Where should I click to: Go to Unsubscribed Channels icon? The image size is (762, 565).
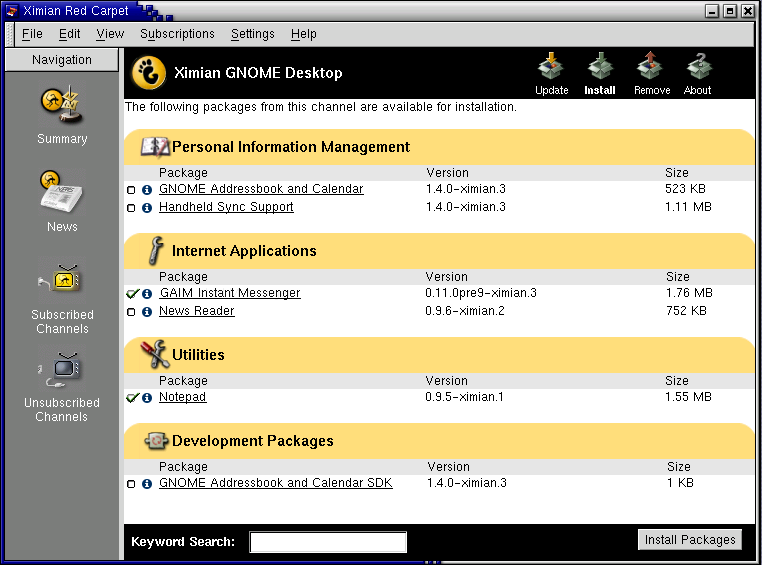pyautogui.click(x=59, y=369)
